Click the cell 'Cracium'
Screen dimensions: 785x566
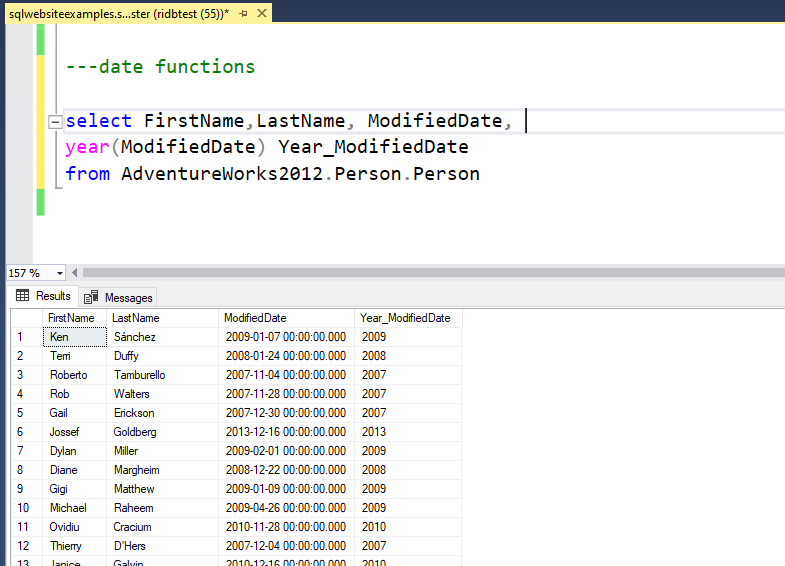click(x=163, y=527)
